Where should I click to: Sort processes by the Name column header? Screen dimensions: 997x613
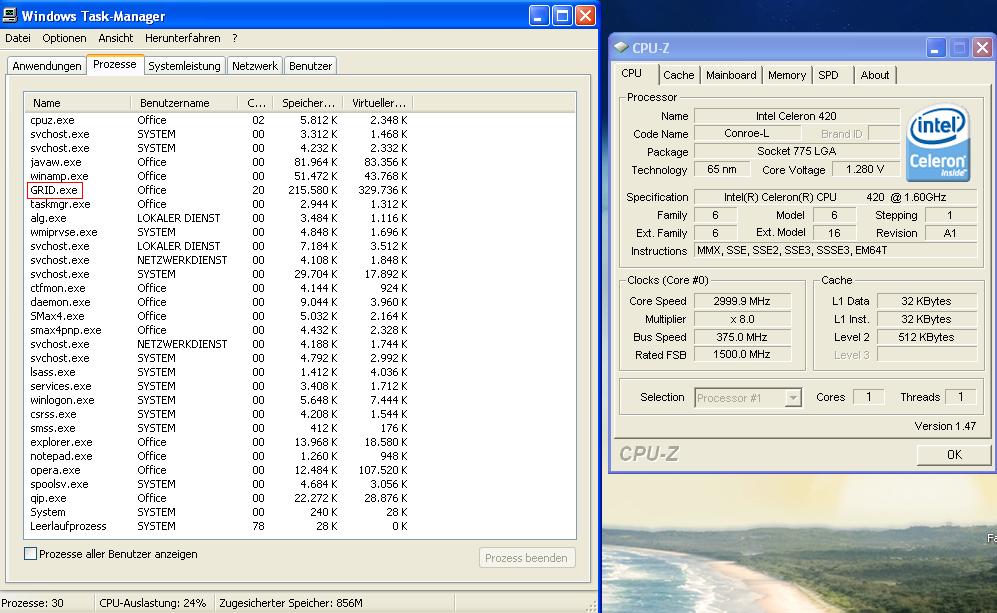coord(78,103)
